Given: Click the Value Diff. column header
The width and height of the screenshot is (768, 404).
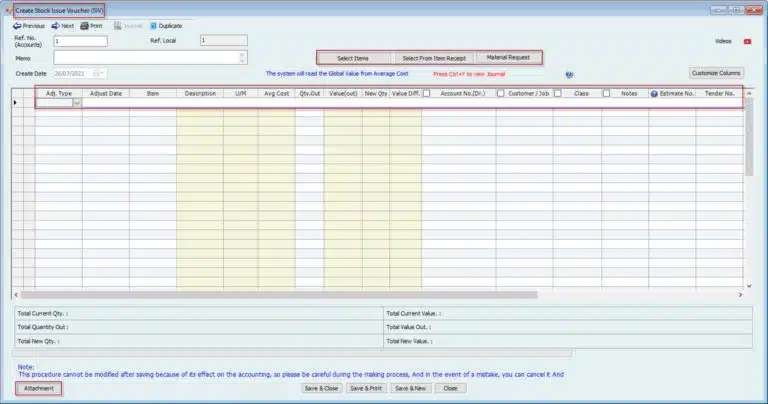Looking at the screenshot, I should point(406,94).
